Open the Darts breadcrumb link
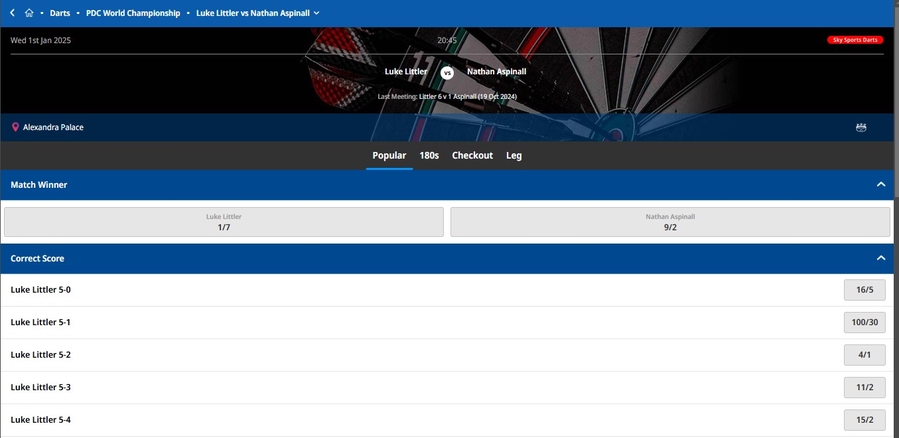This screenshot has height=438, width=899. [60, 13]
